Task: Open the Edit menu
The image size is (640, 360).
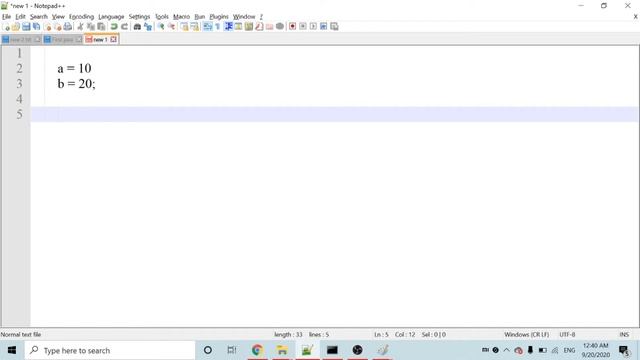Action: click(x=20, y=17)
